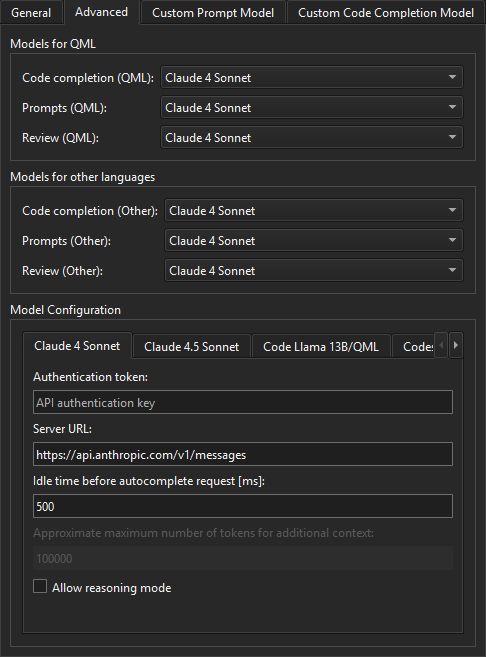486x657 pixels.
Task: Open the Custom Prompt Model tab
Action: point(213,13)
